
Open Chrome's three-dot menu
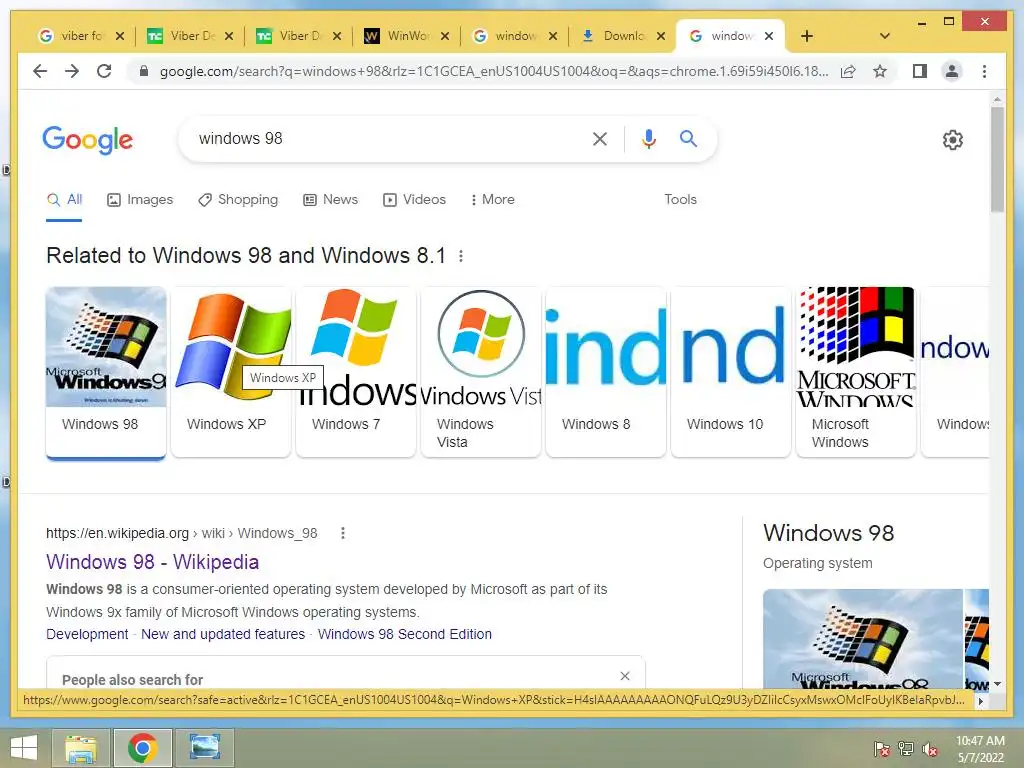click(984, 71)
